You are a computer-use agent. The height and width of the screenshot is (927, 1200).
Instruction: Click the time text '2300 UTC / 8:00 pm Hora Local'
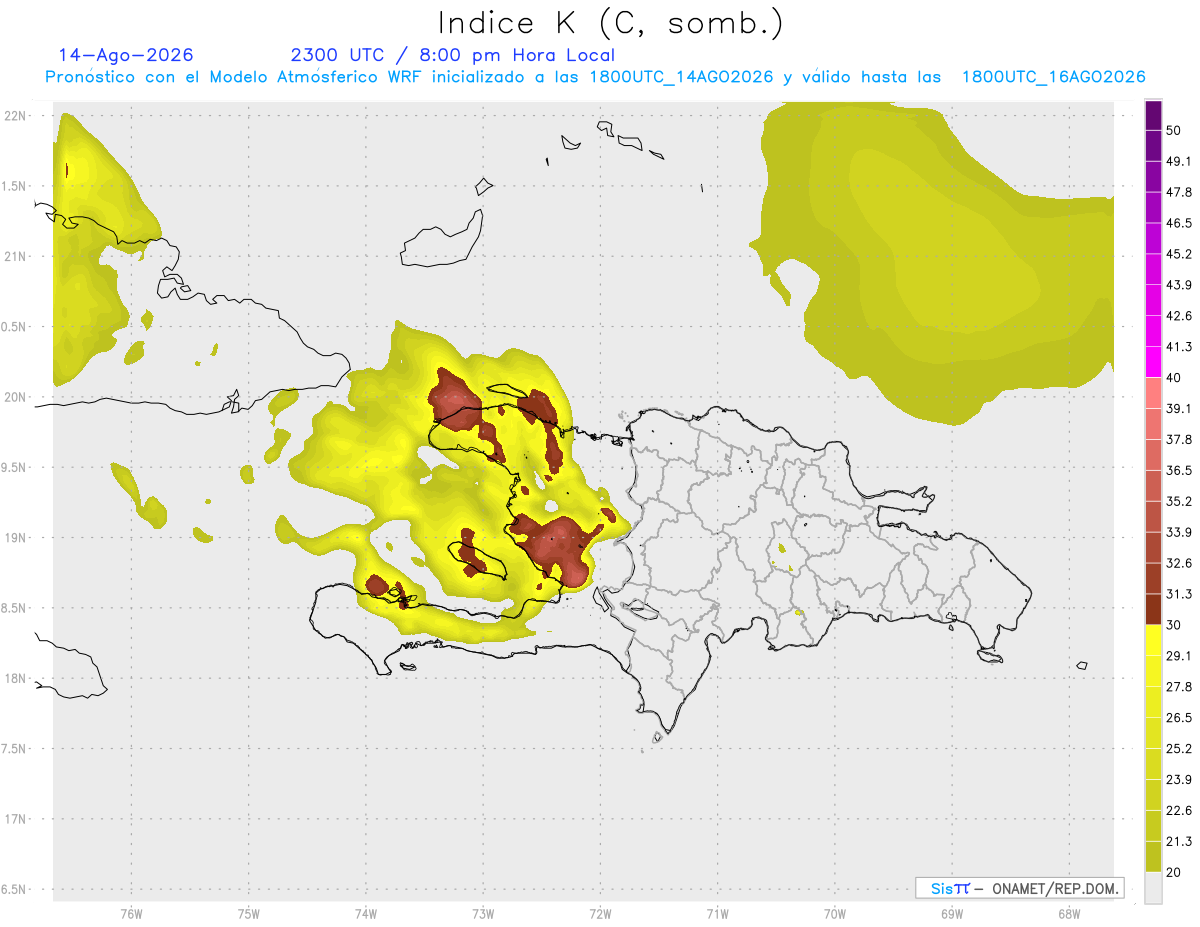click(452, 55)
